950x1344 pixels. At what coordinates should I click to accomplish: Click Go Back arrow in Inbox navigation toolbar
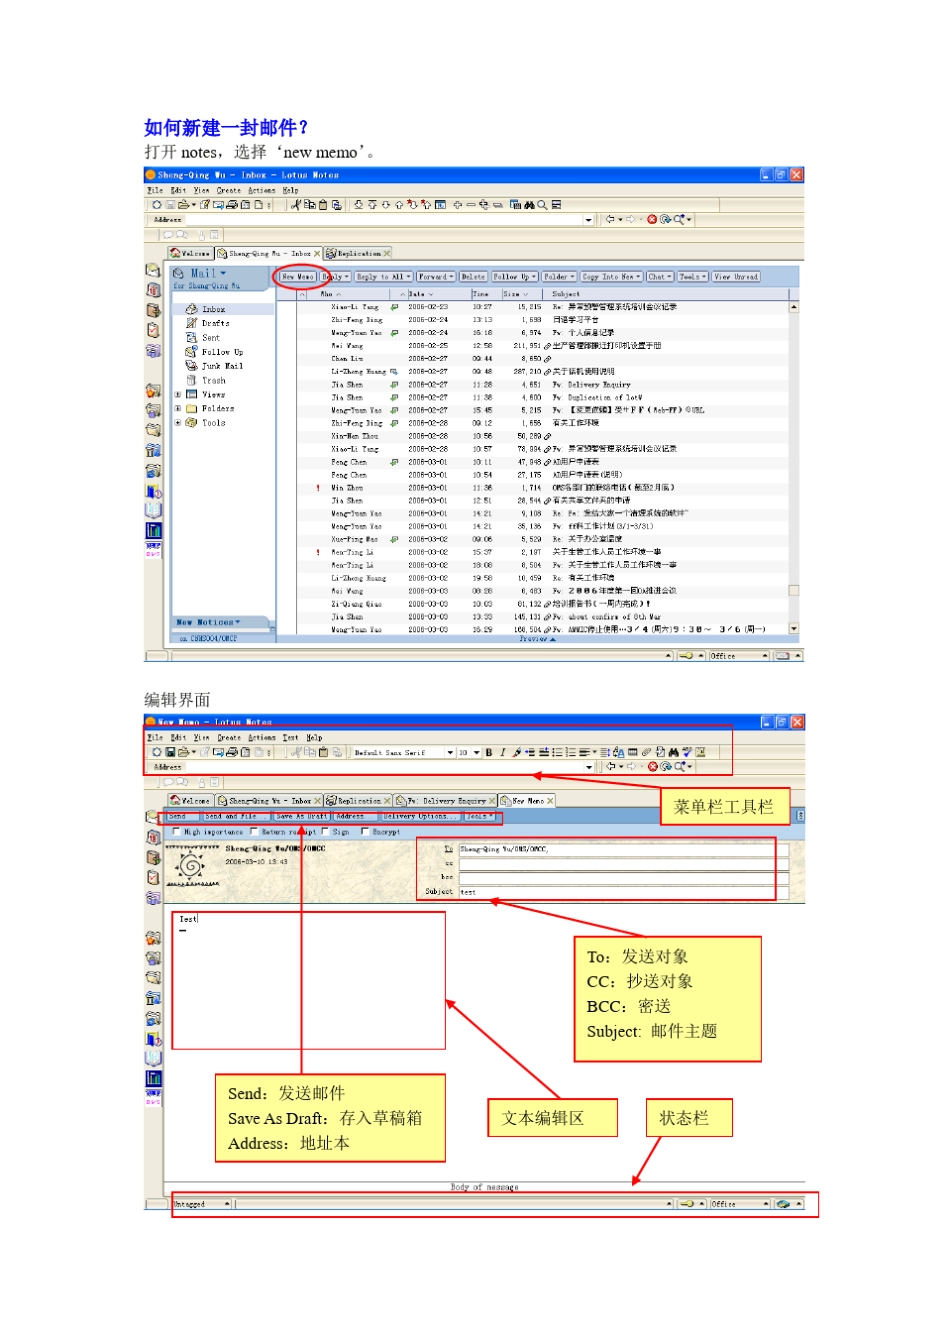point(611,220)
